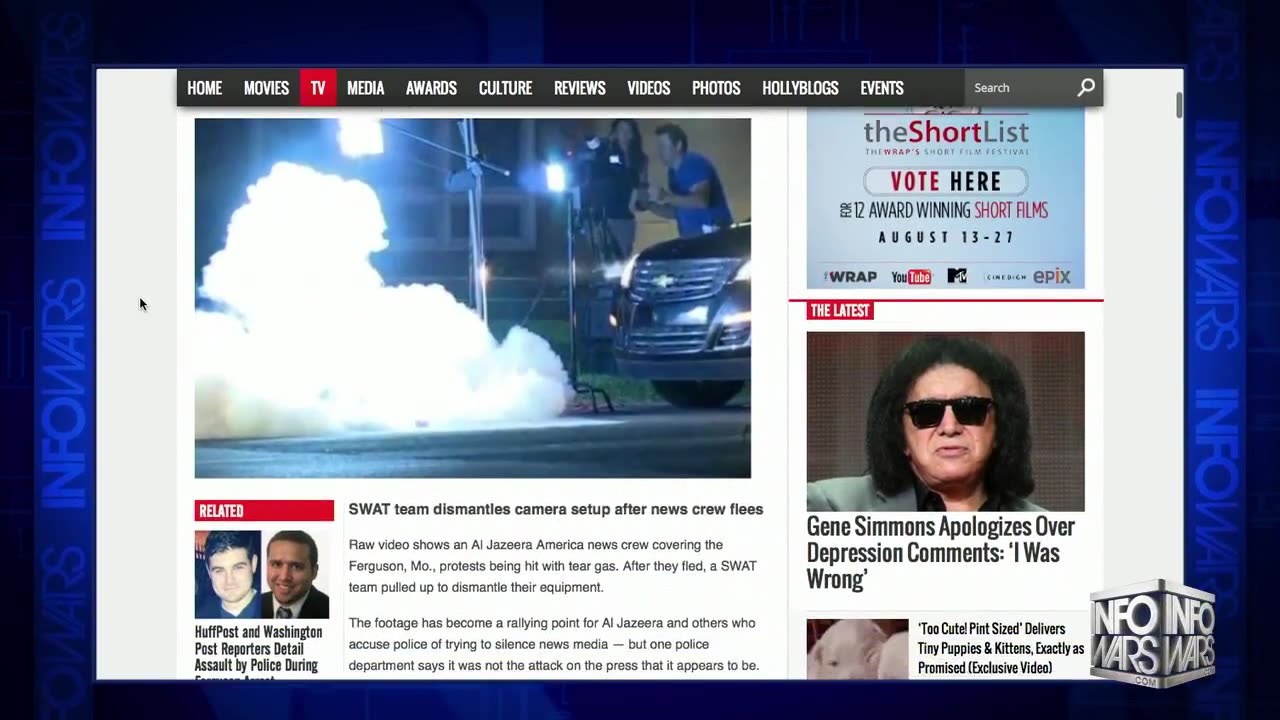Click the 'The footage has become' paragraph

point(554,644)
